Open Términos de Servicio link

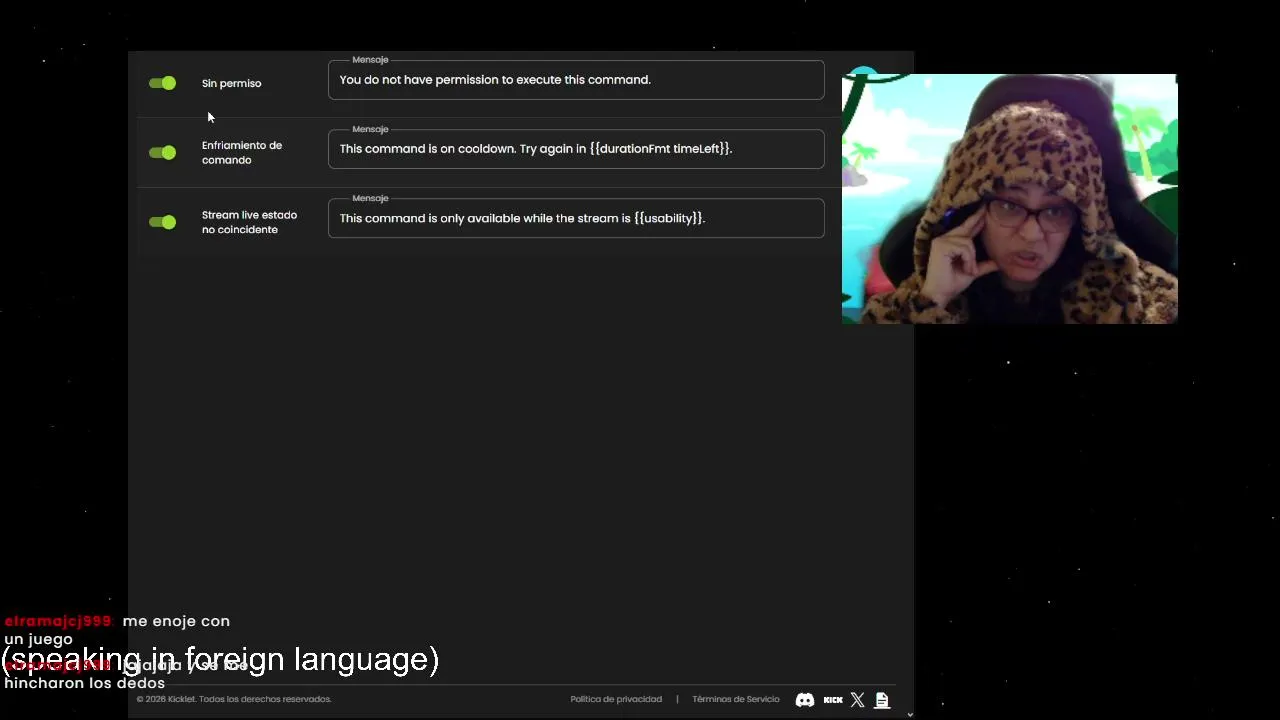click(736, 699)
